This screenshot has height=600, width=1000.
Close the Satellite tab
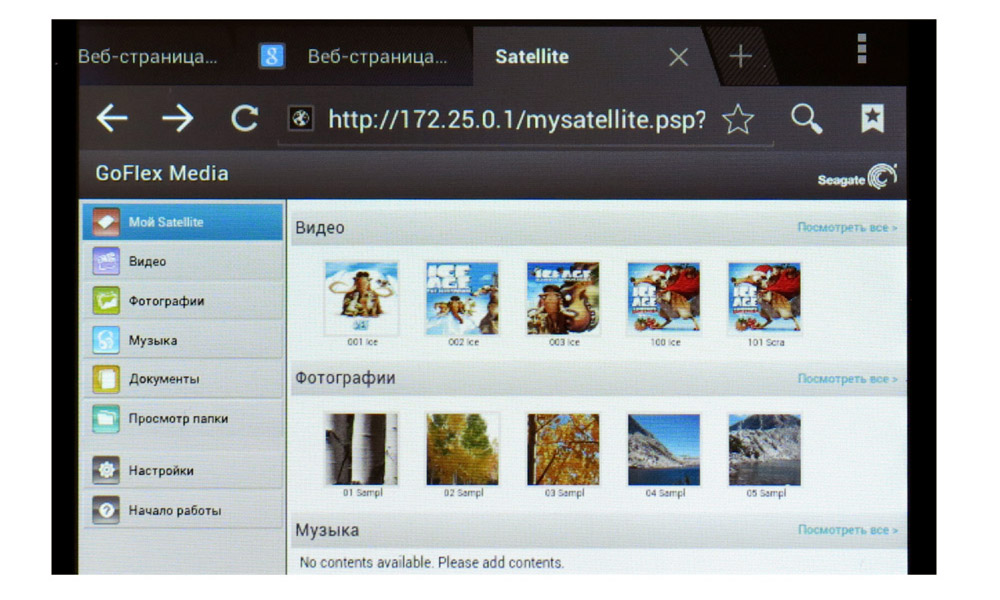678,57
